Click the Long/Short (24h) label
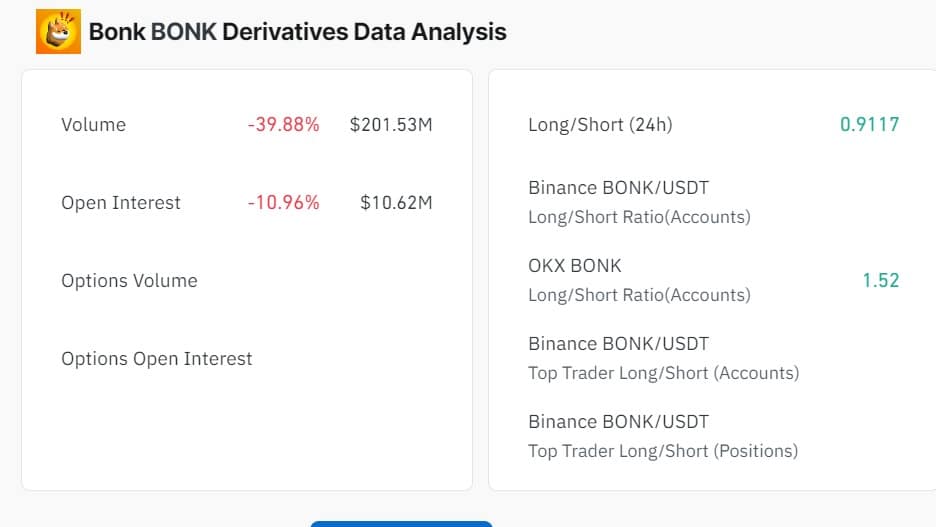The height and width of the screenshot is (527, 936). [x=600, y=125]
